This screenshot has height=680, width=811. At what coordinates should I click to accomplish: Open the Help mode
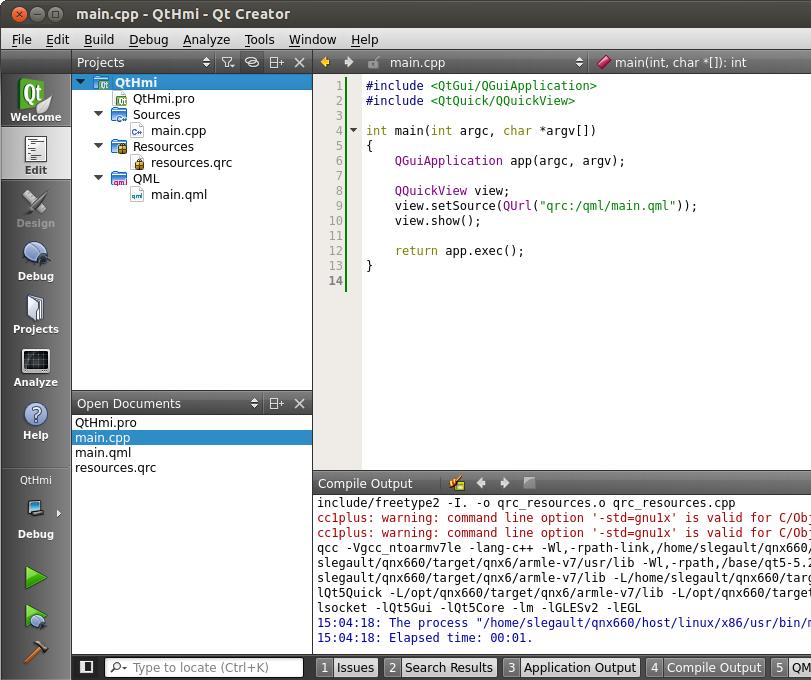coord(36,420)
